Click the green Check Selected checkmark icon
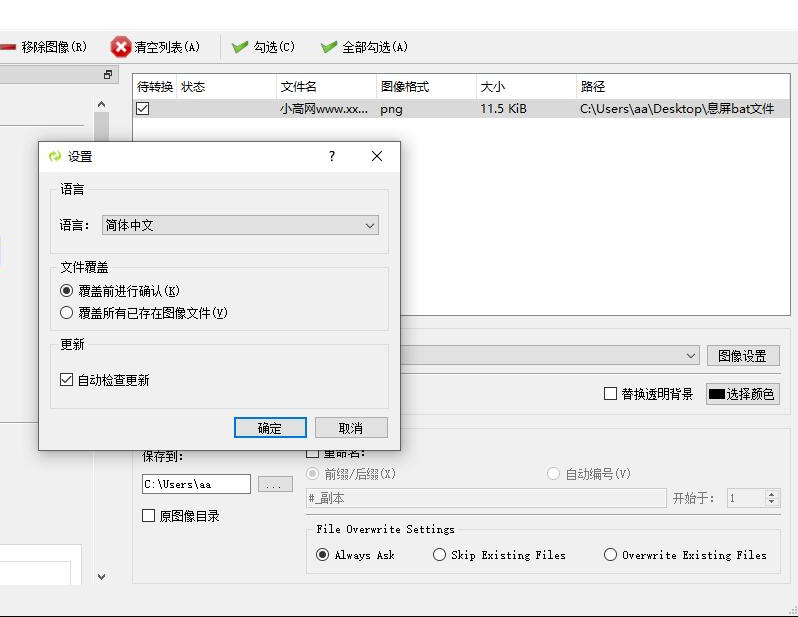798x617 pixels. click(240, 47)
